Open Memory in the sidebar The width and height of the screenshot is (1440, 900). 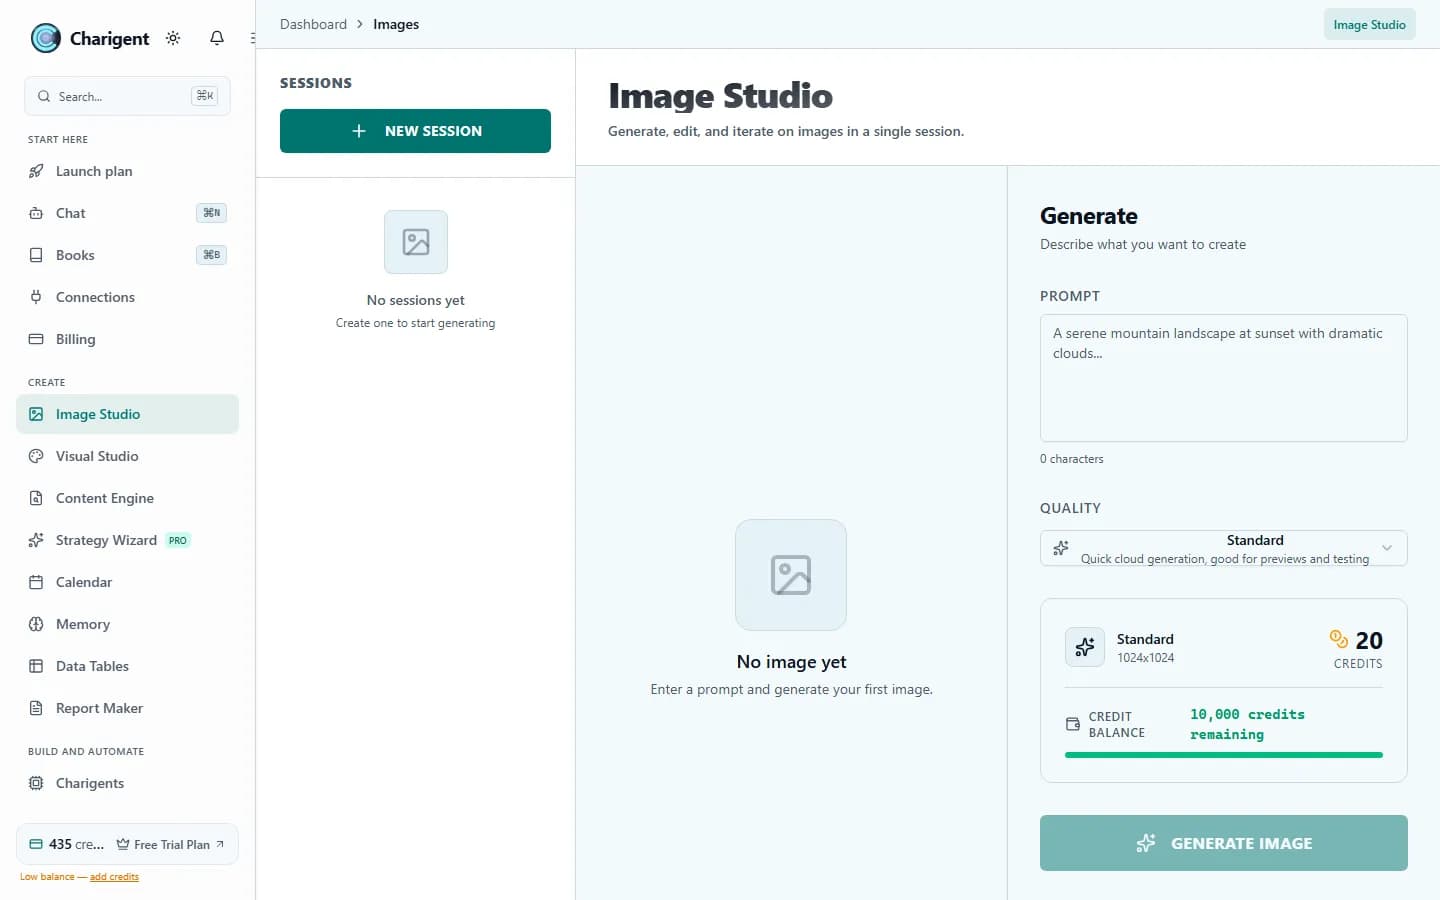127,624
